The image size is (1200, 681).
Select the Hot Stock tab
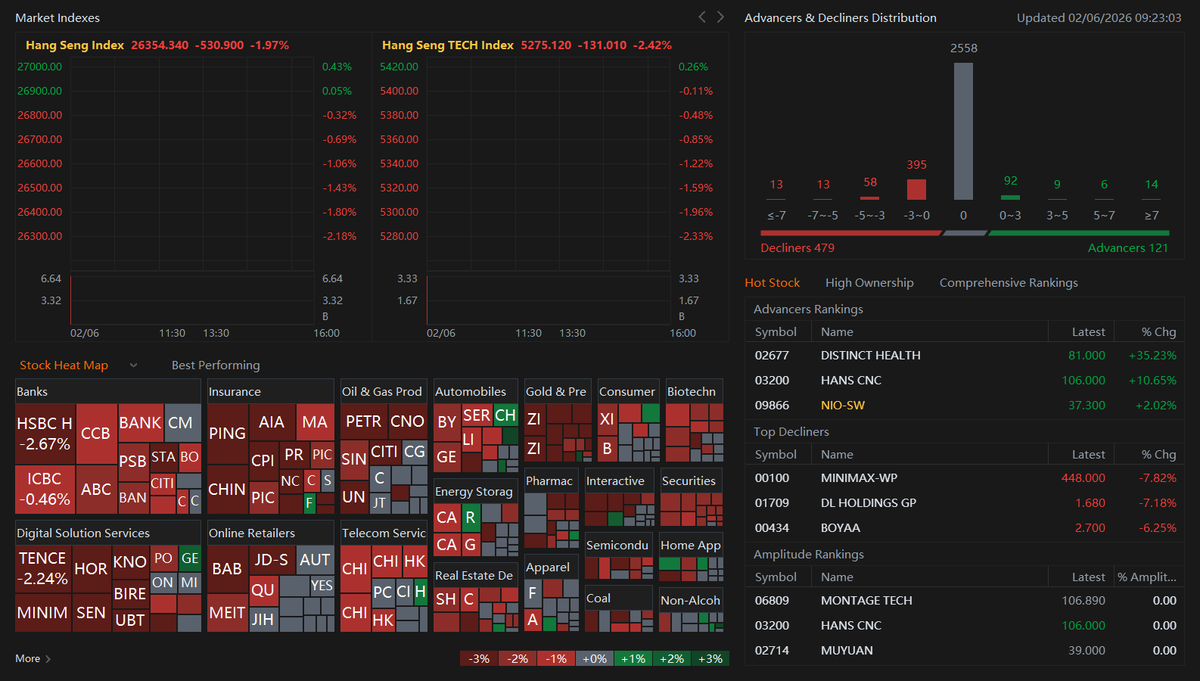(x=772, y=282)
